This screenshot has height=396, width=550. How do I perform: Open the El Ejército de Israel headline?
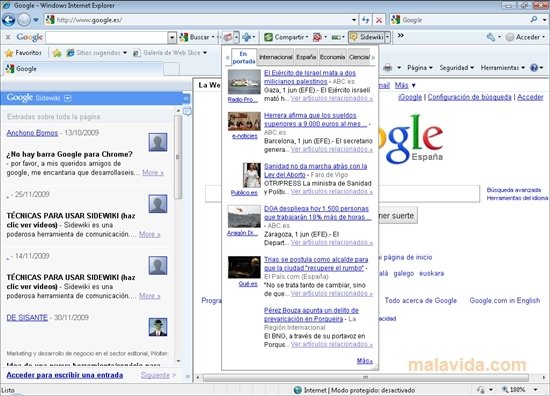310,77
